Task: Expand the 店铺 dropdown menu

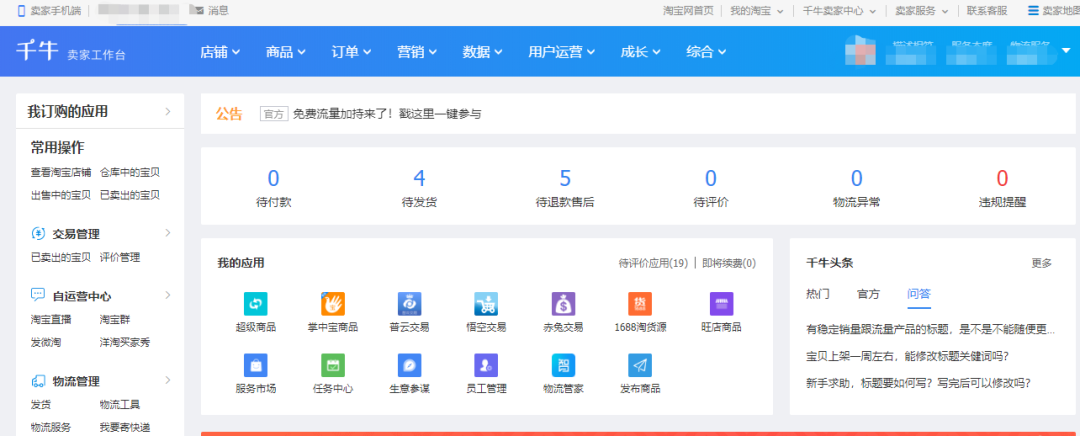Action: [x=220, y=52]
